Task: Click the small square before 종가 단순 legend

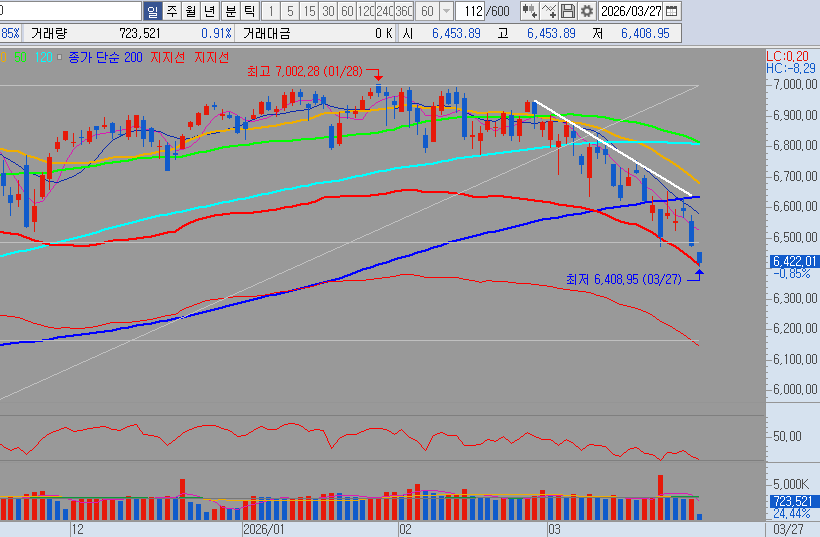Action: [60, 58]
